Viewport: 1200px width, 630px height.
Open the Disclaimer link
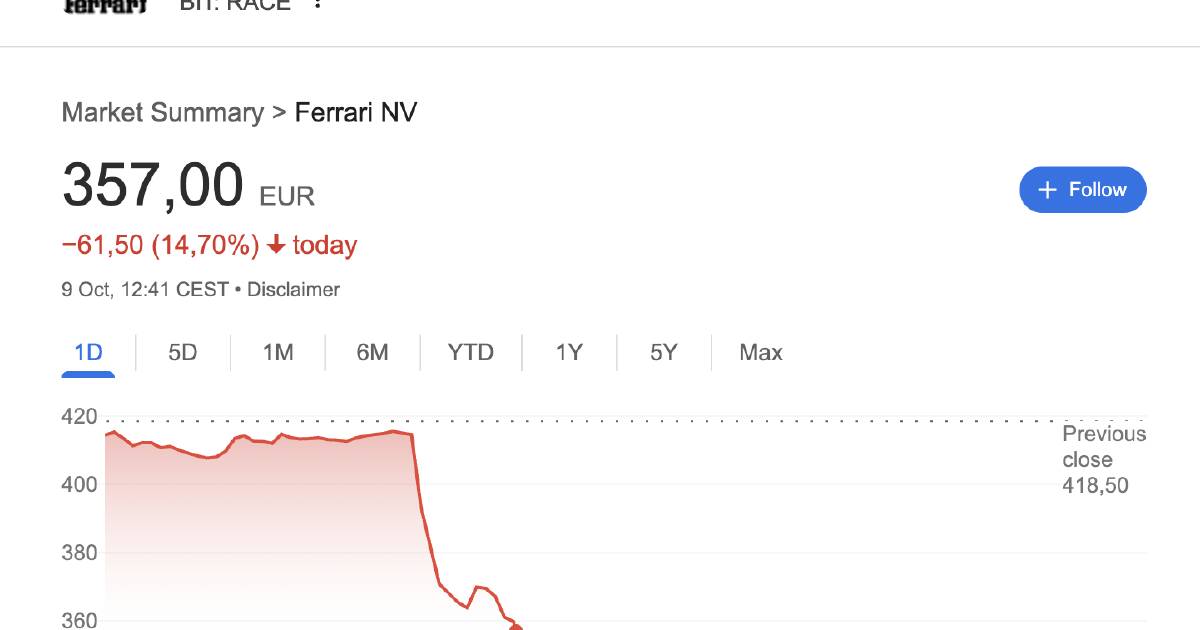point(293,290)
